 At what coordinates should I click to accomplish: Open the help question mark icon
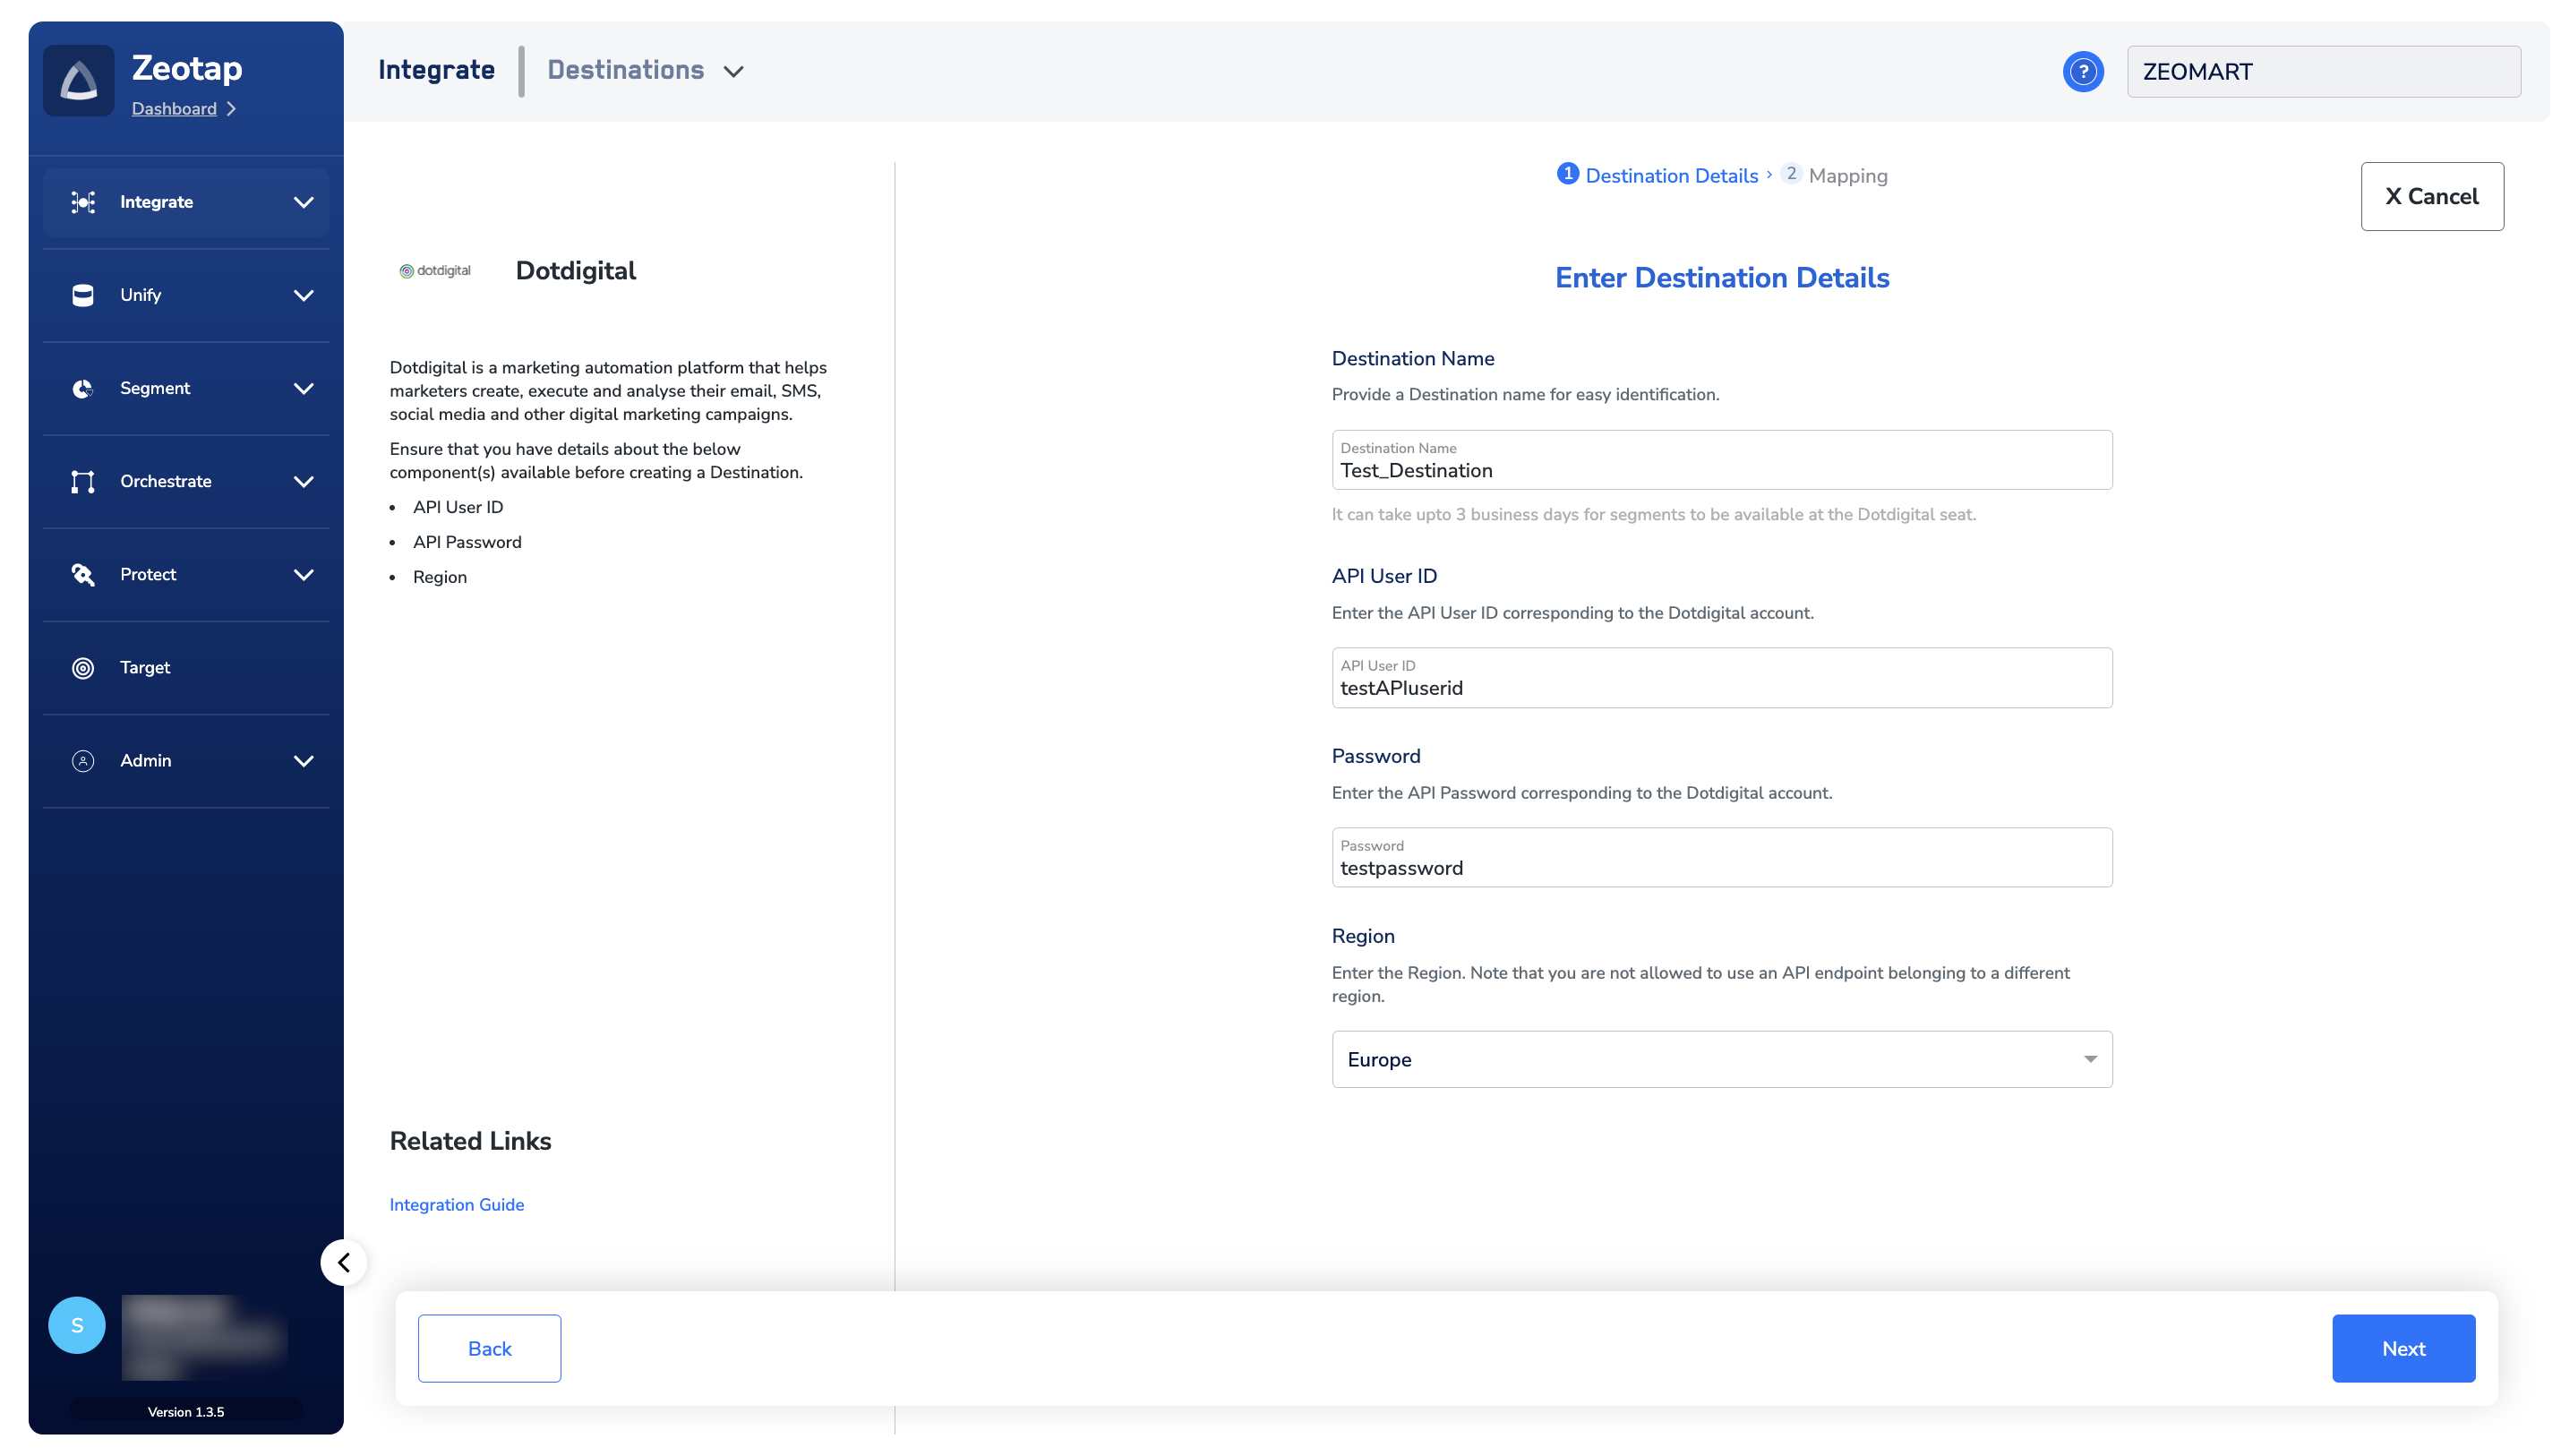click(2082, 72)
